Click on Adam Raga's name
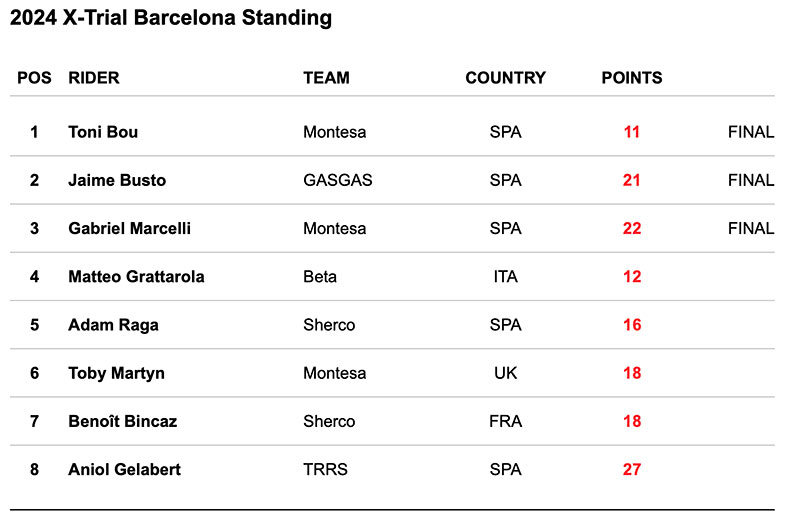Screen dimensions: 800x521 click(x=113, y=325)
